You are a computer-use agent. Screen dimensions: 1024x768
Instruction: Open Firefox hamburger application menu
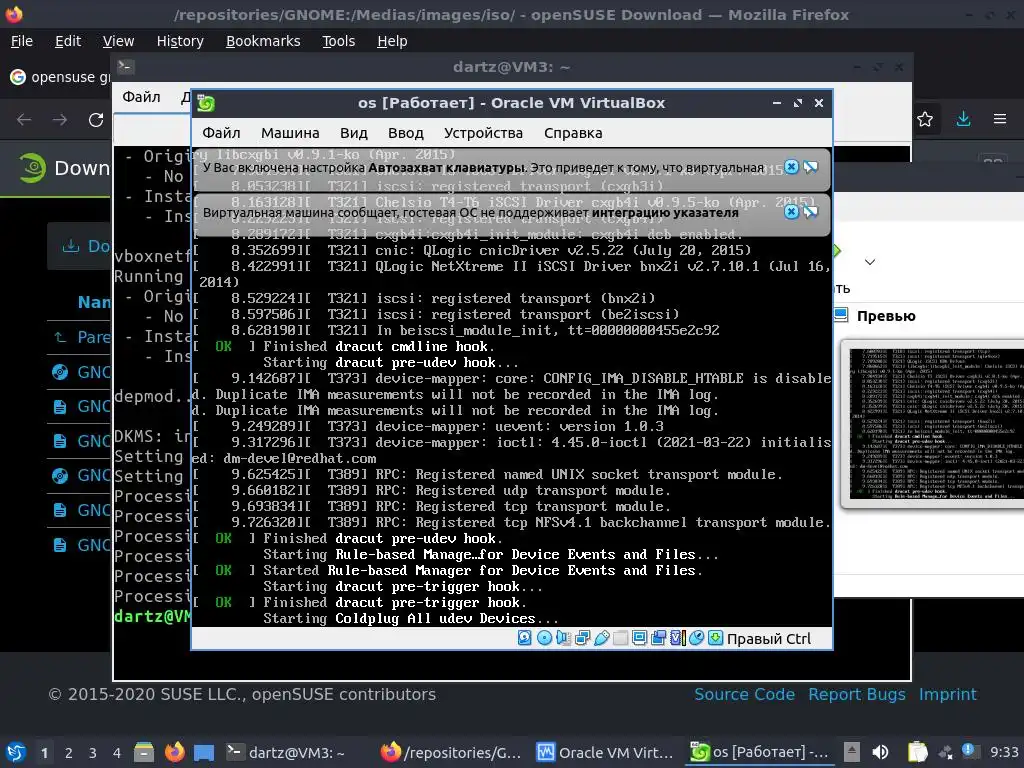1000,119
